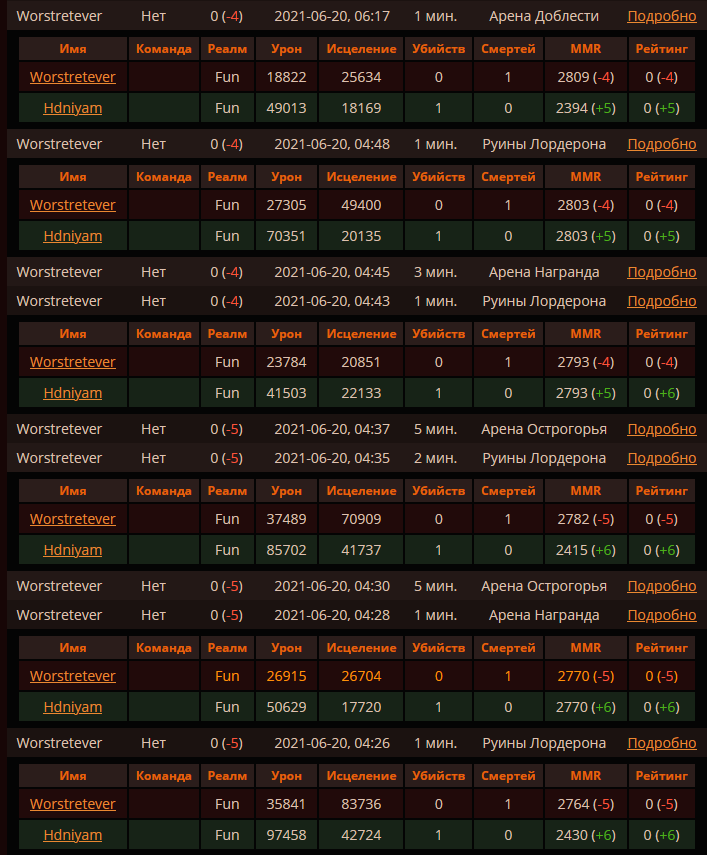Viewport: 707px width, 855px height.
Task: Click the MMR cell 2782 (-5)
Action: point(585,520)
